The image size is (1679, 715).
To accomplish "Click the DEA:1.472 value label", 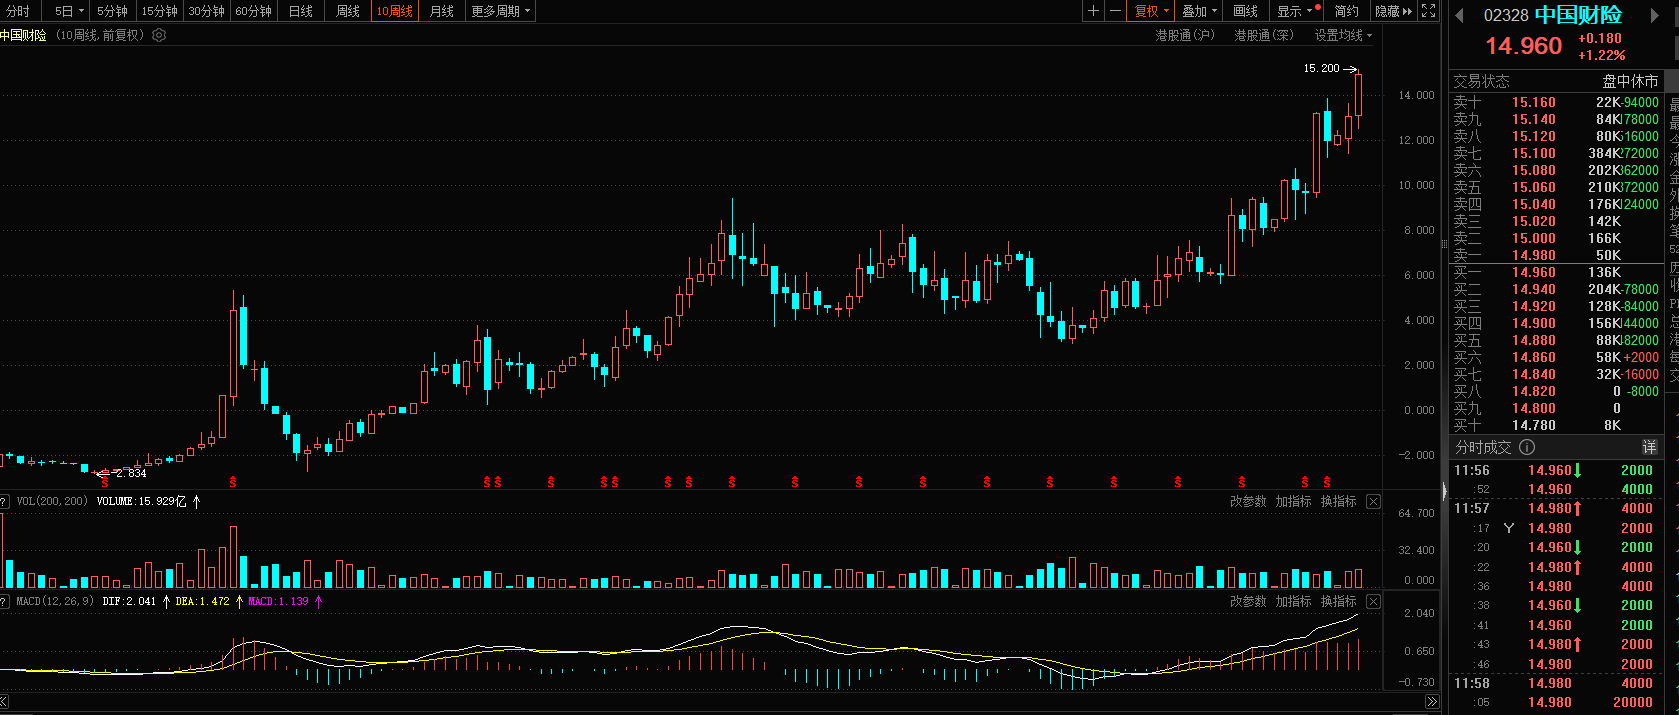I will point(202,601).
